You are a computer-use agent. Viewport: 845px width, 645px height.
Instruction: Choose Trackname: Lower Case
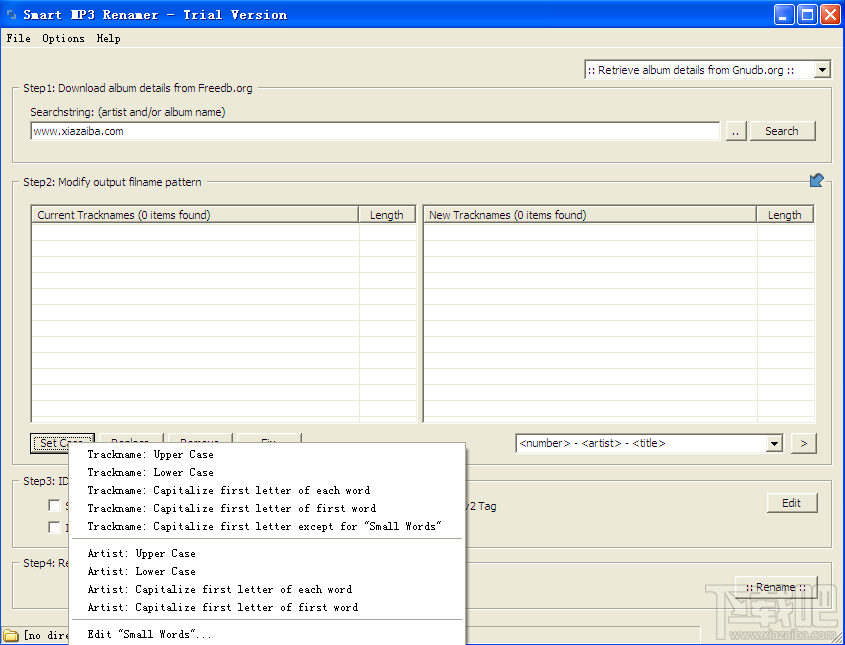coord(267,472)
